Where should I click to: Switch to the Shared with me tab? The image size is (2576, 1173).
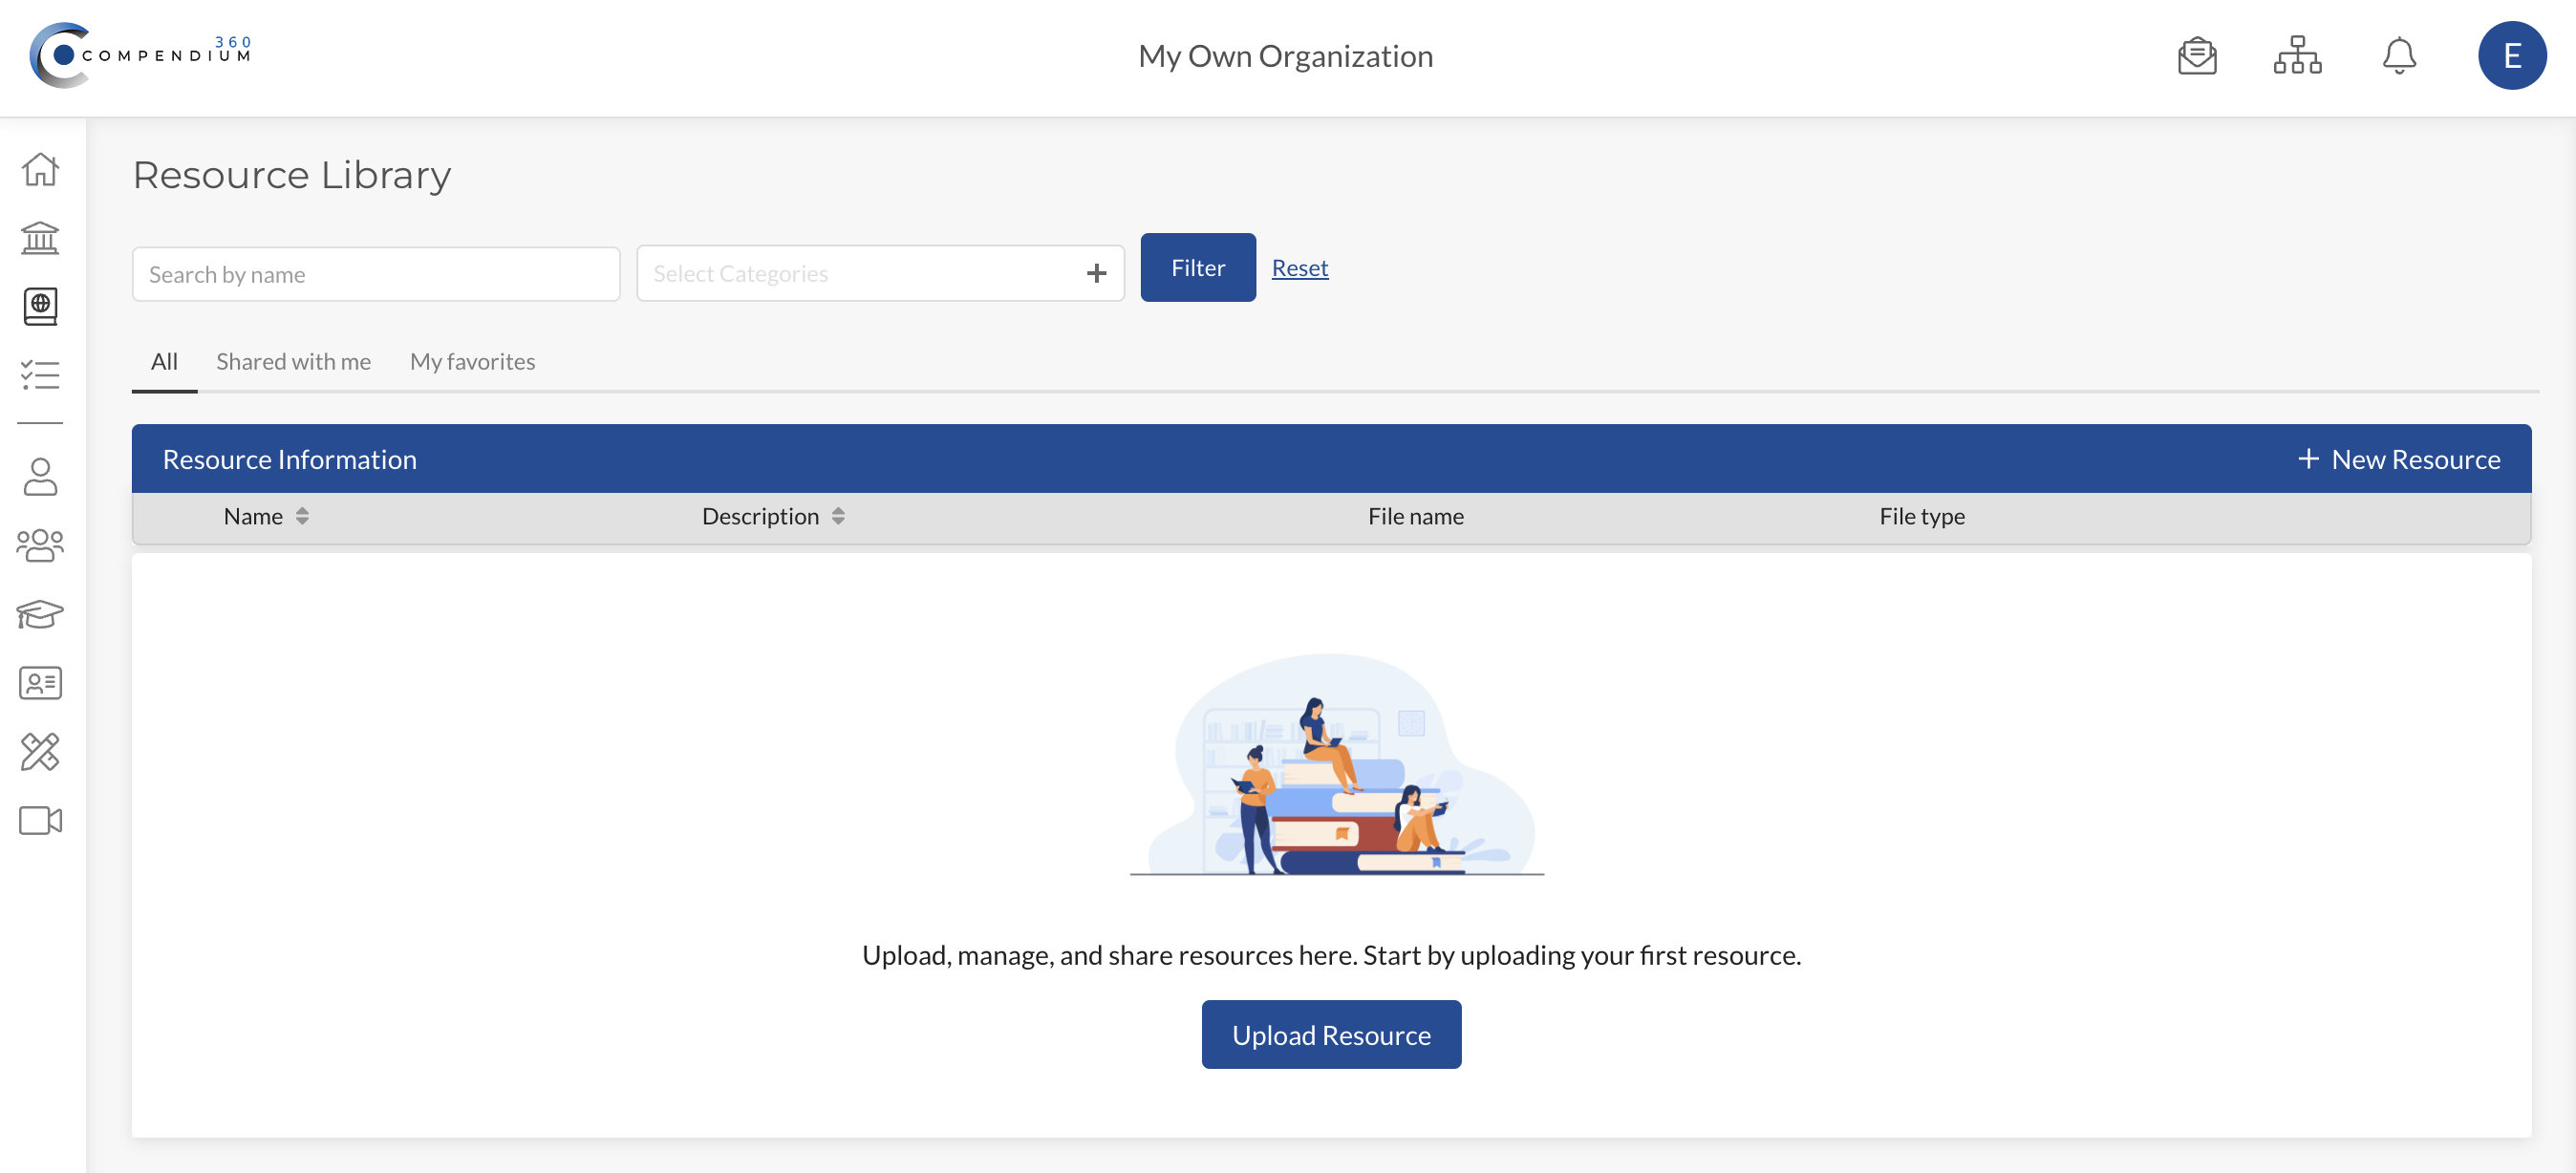(293, 361)
